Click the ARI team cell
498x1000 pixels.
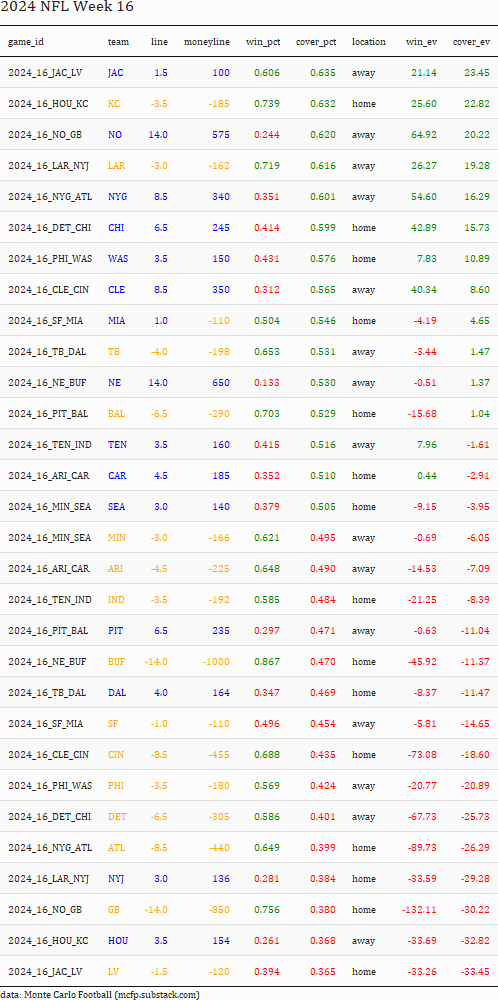pyautogui.click(x=115, y=569)
